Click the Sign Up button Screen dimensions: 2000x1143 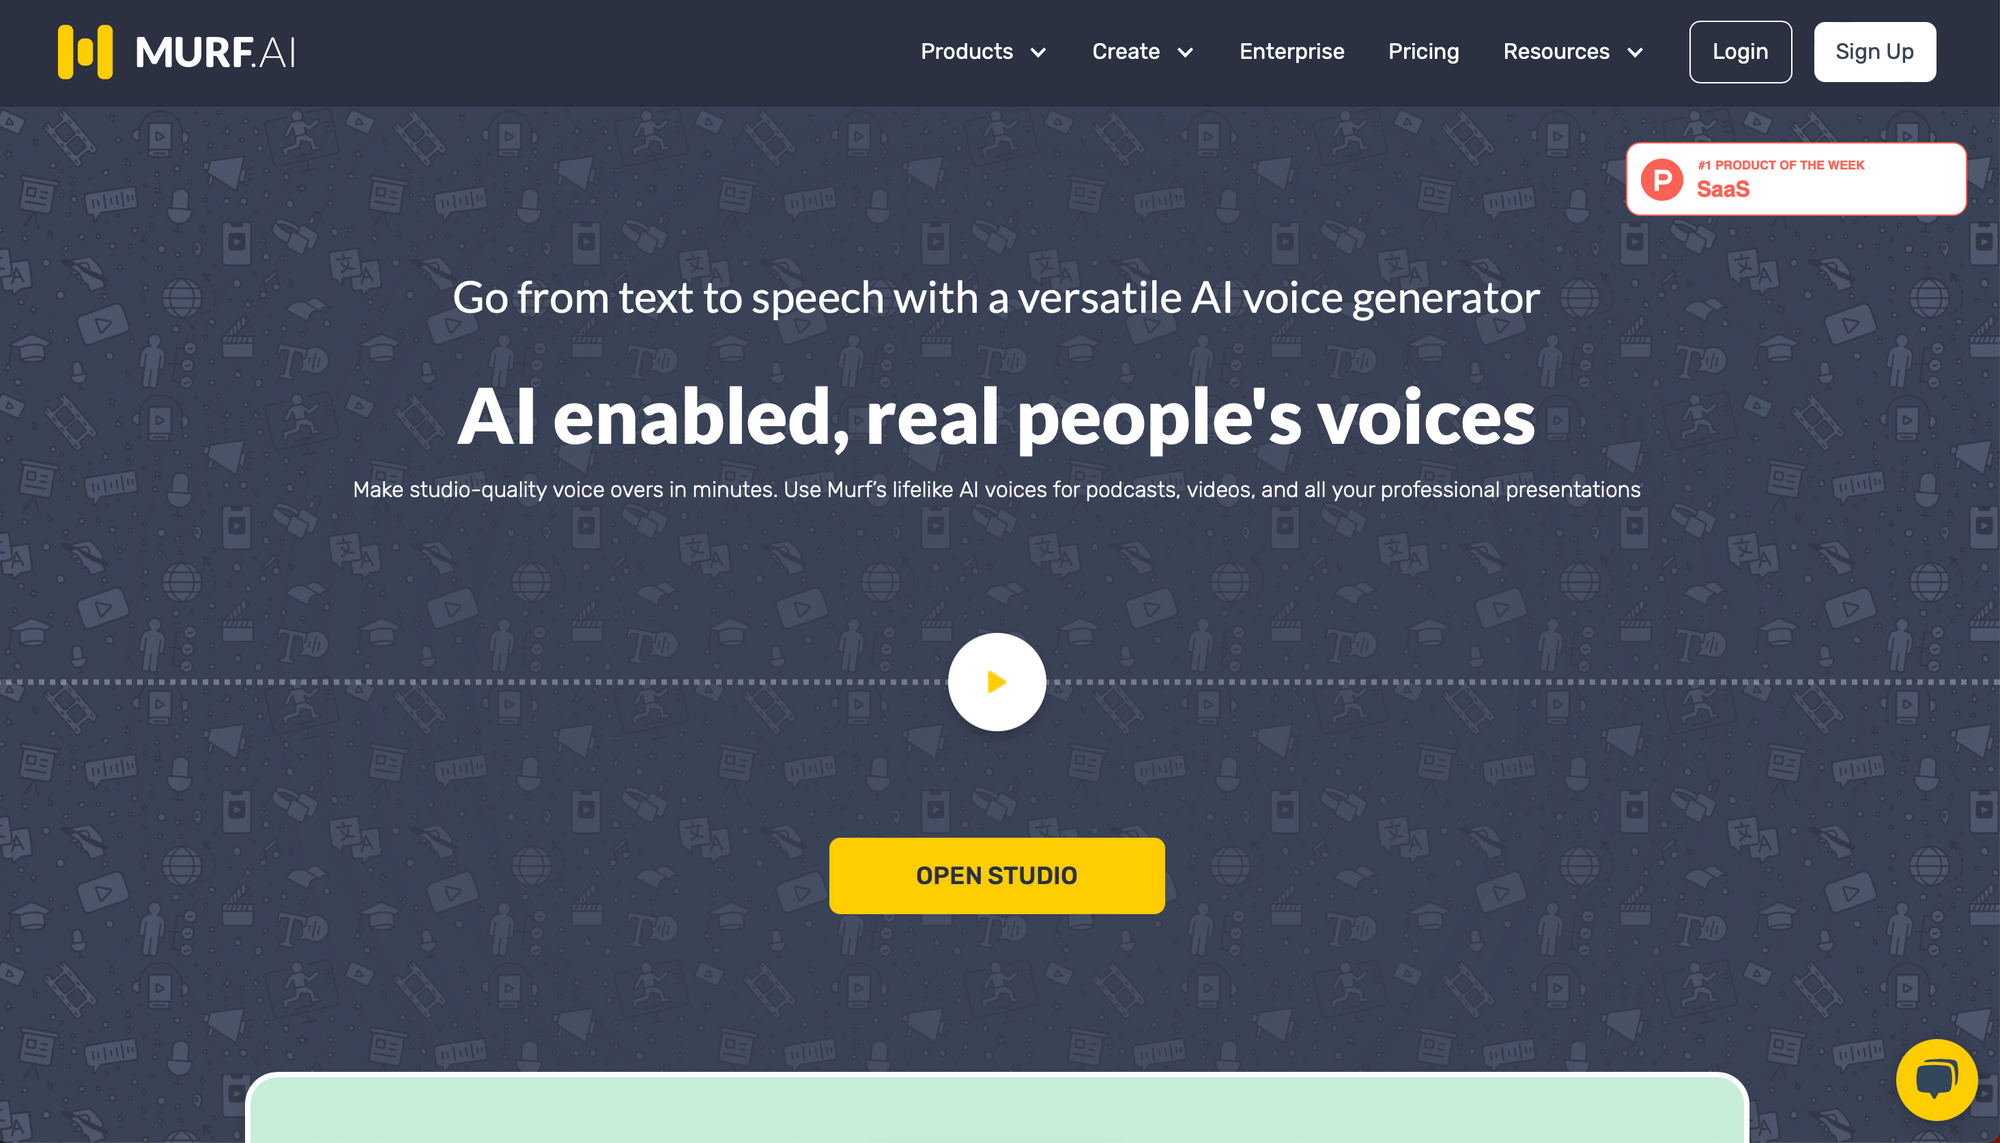[1874, 52]
